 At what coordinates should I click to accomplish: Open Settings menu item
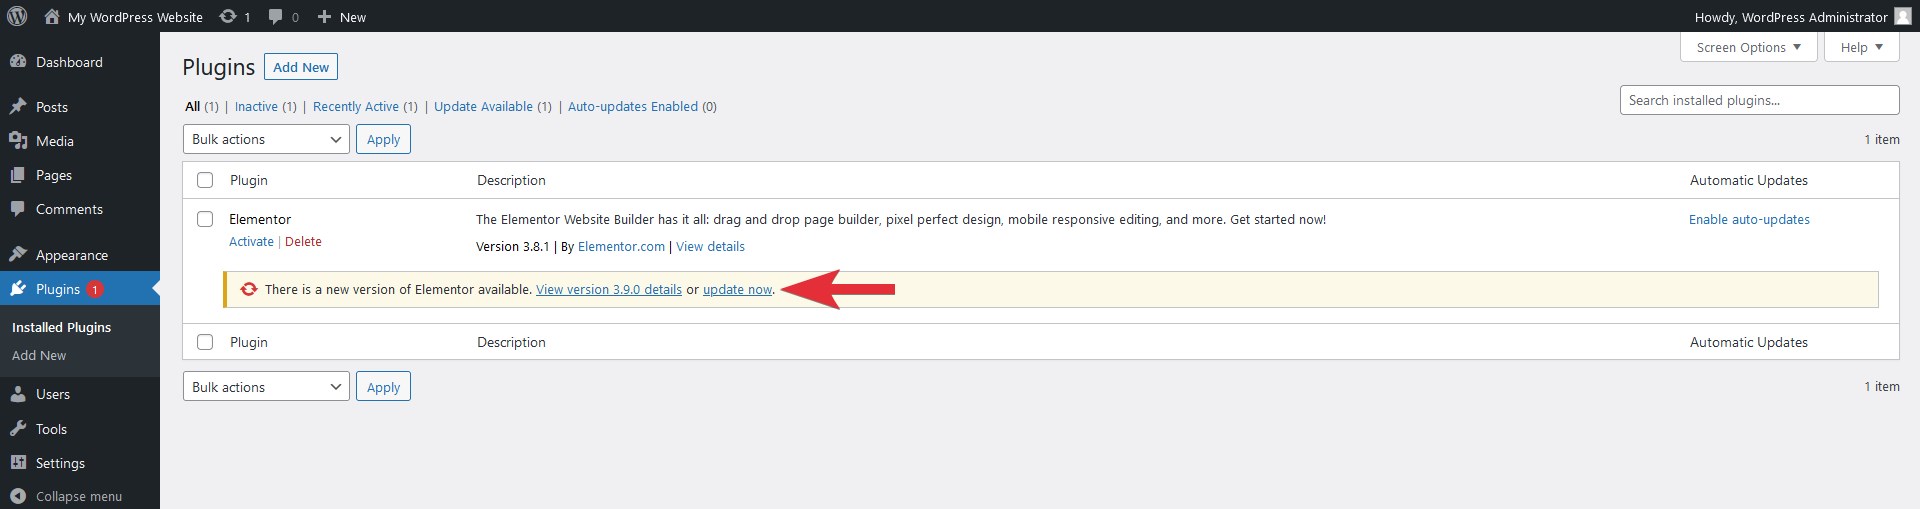[x=60, y=463]
